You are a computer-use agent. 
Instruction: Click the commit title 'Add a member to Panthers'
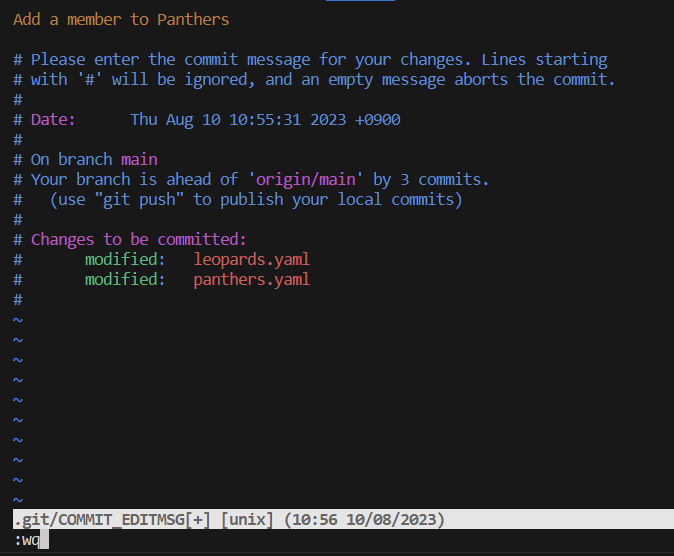pos(121,19)
